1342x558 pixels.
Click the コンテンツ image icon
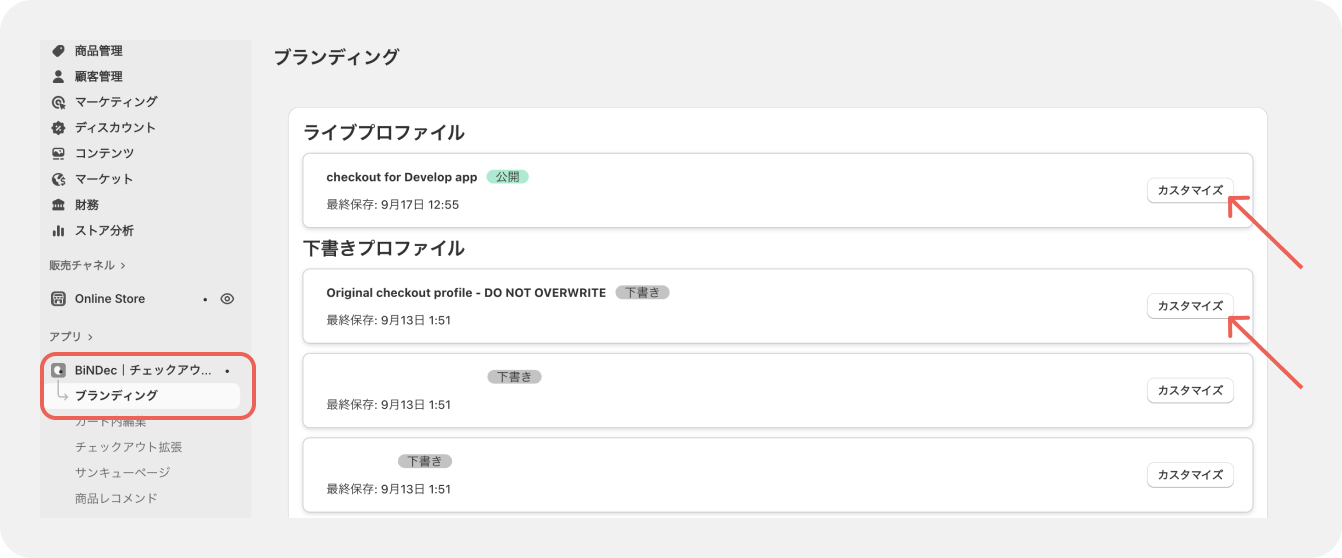coord(58,153)
